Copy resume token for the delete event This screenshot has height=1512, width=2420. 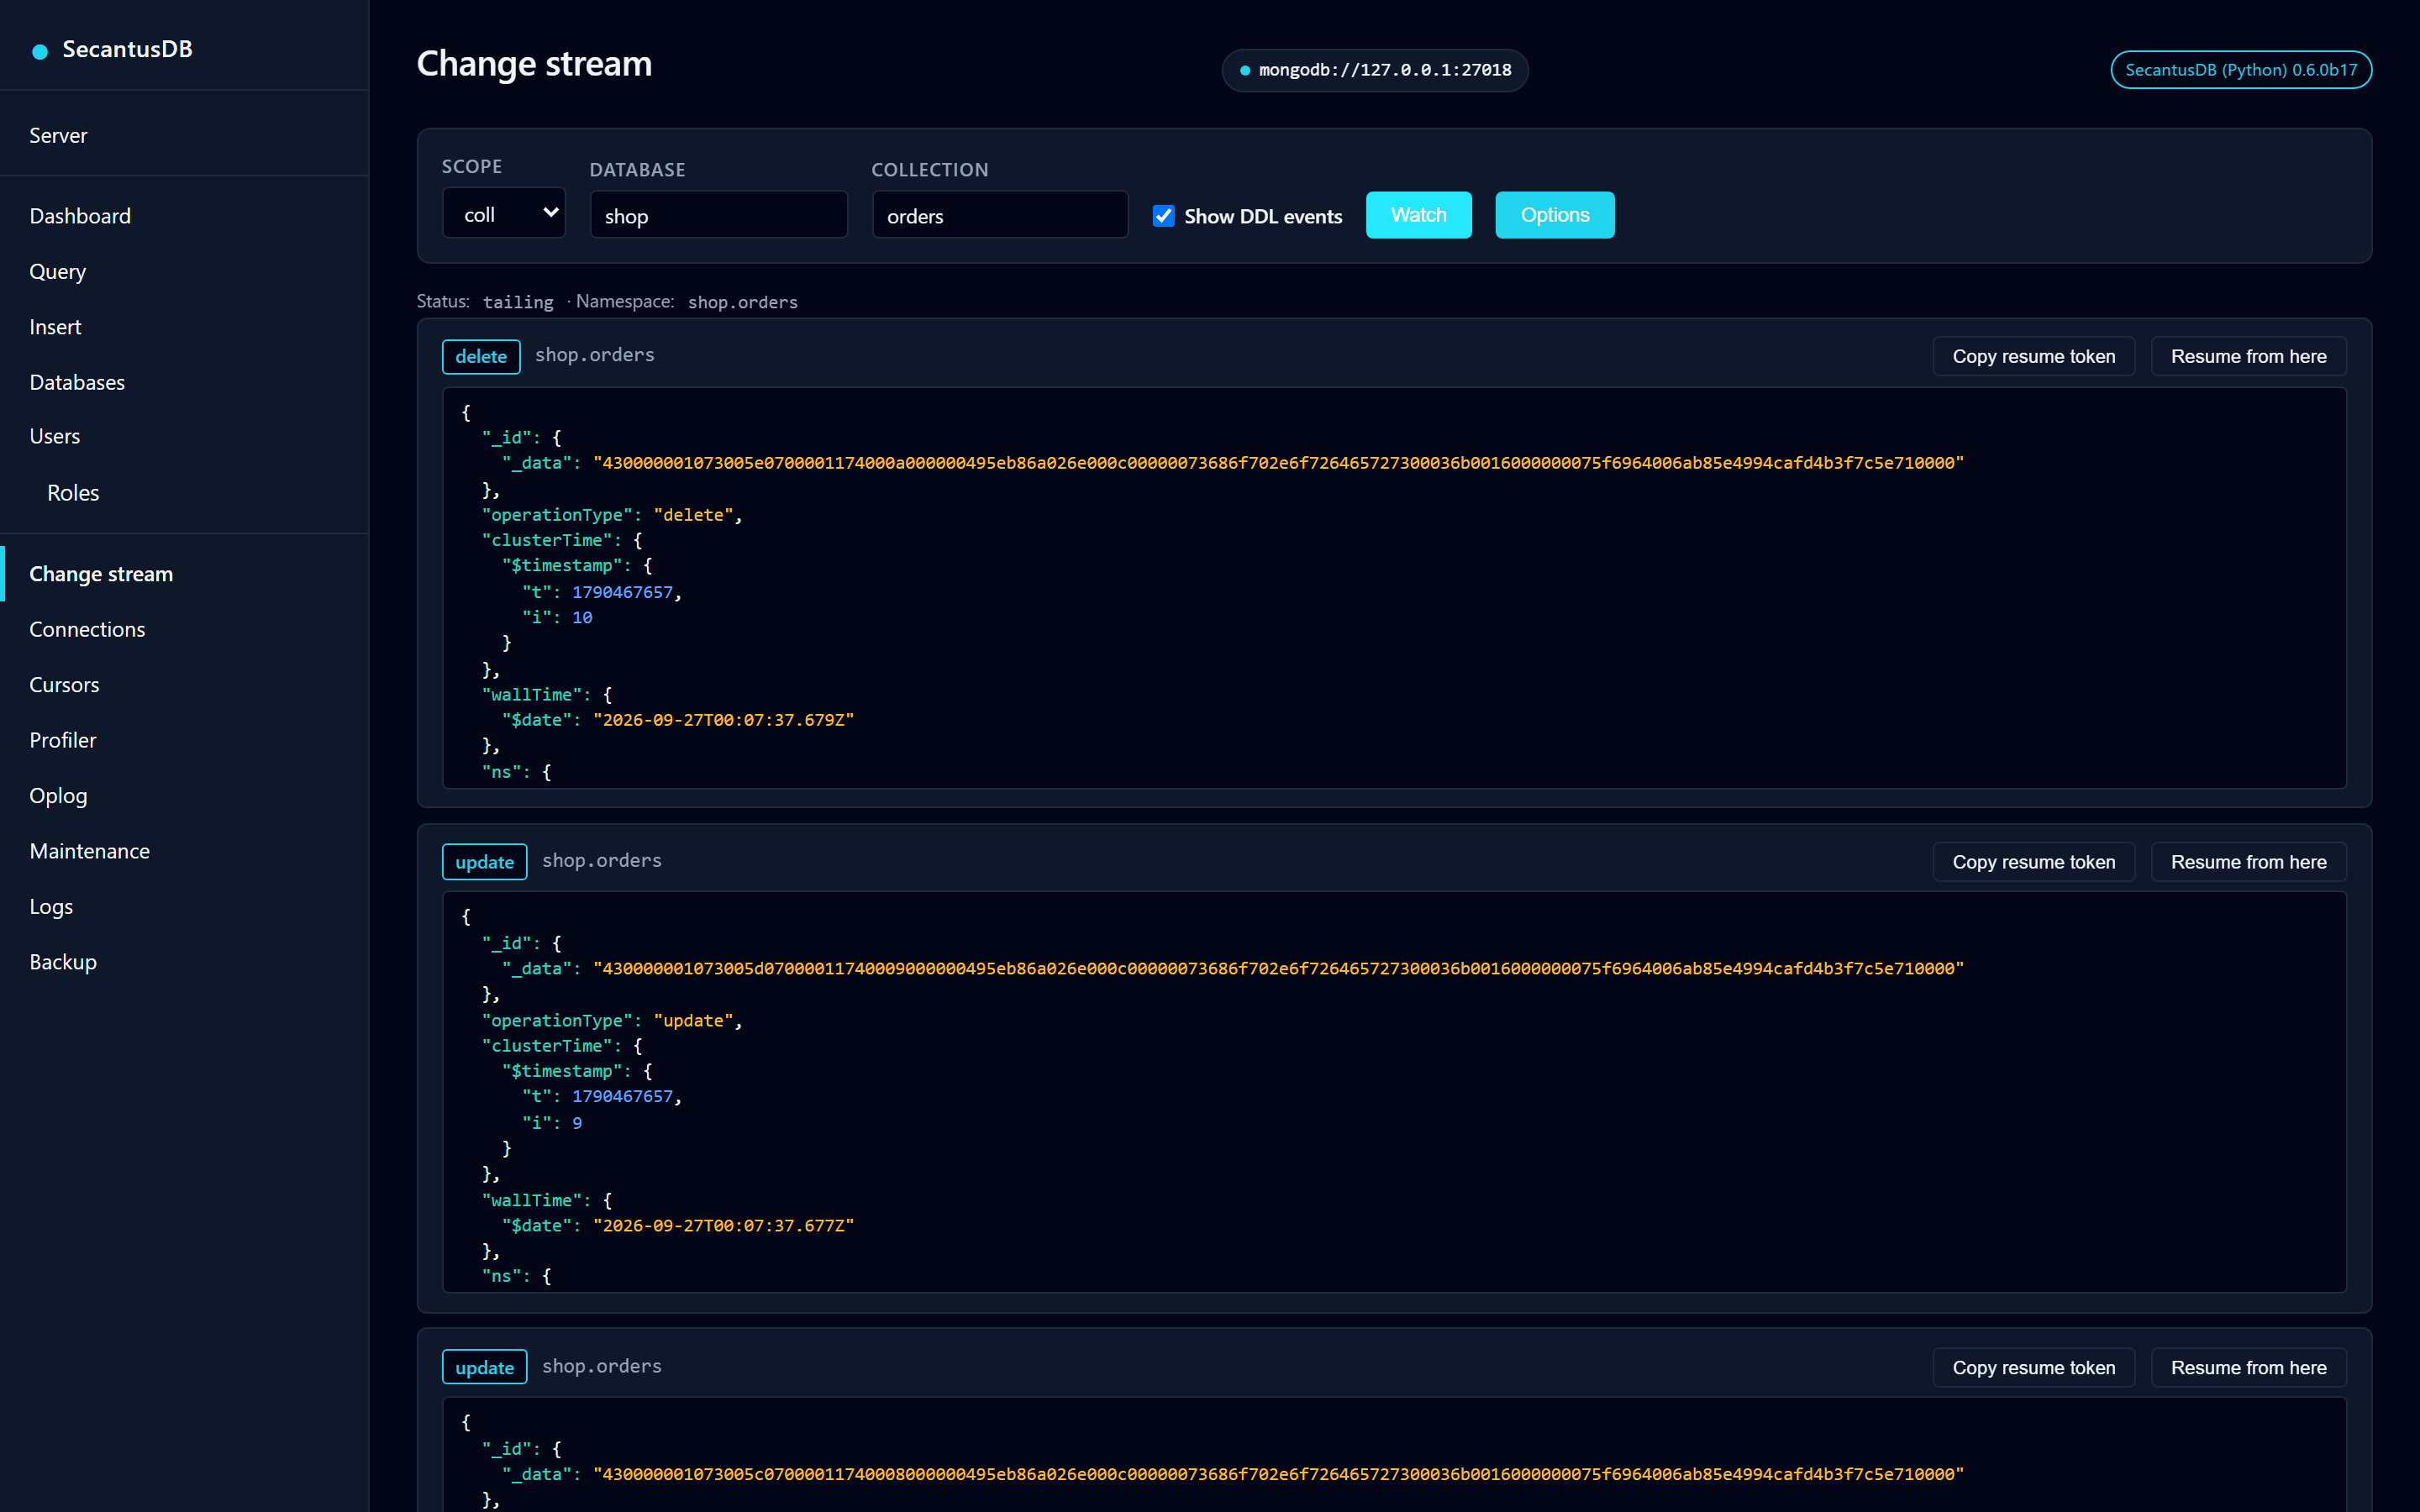[x=2033, y=357]
